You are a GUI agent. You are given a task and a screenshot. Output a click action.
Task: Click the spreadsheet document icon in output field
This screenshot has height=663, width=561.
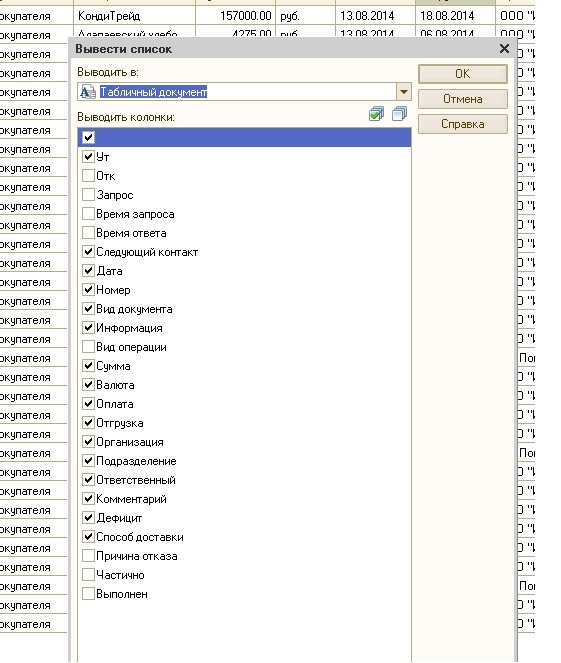point(88,92)
